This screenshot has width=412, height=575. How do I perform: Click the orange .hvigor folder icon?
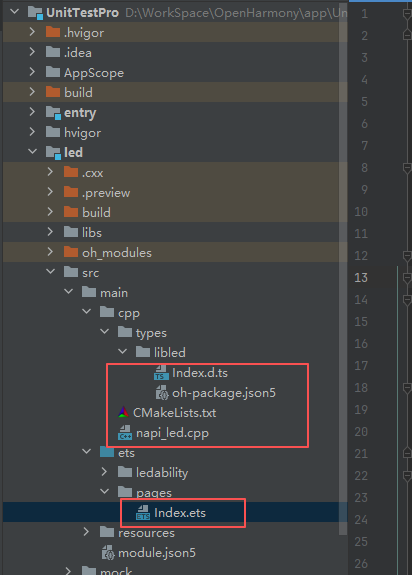pyautogui.click(x=53, y=32)
